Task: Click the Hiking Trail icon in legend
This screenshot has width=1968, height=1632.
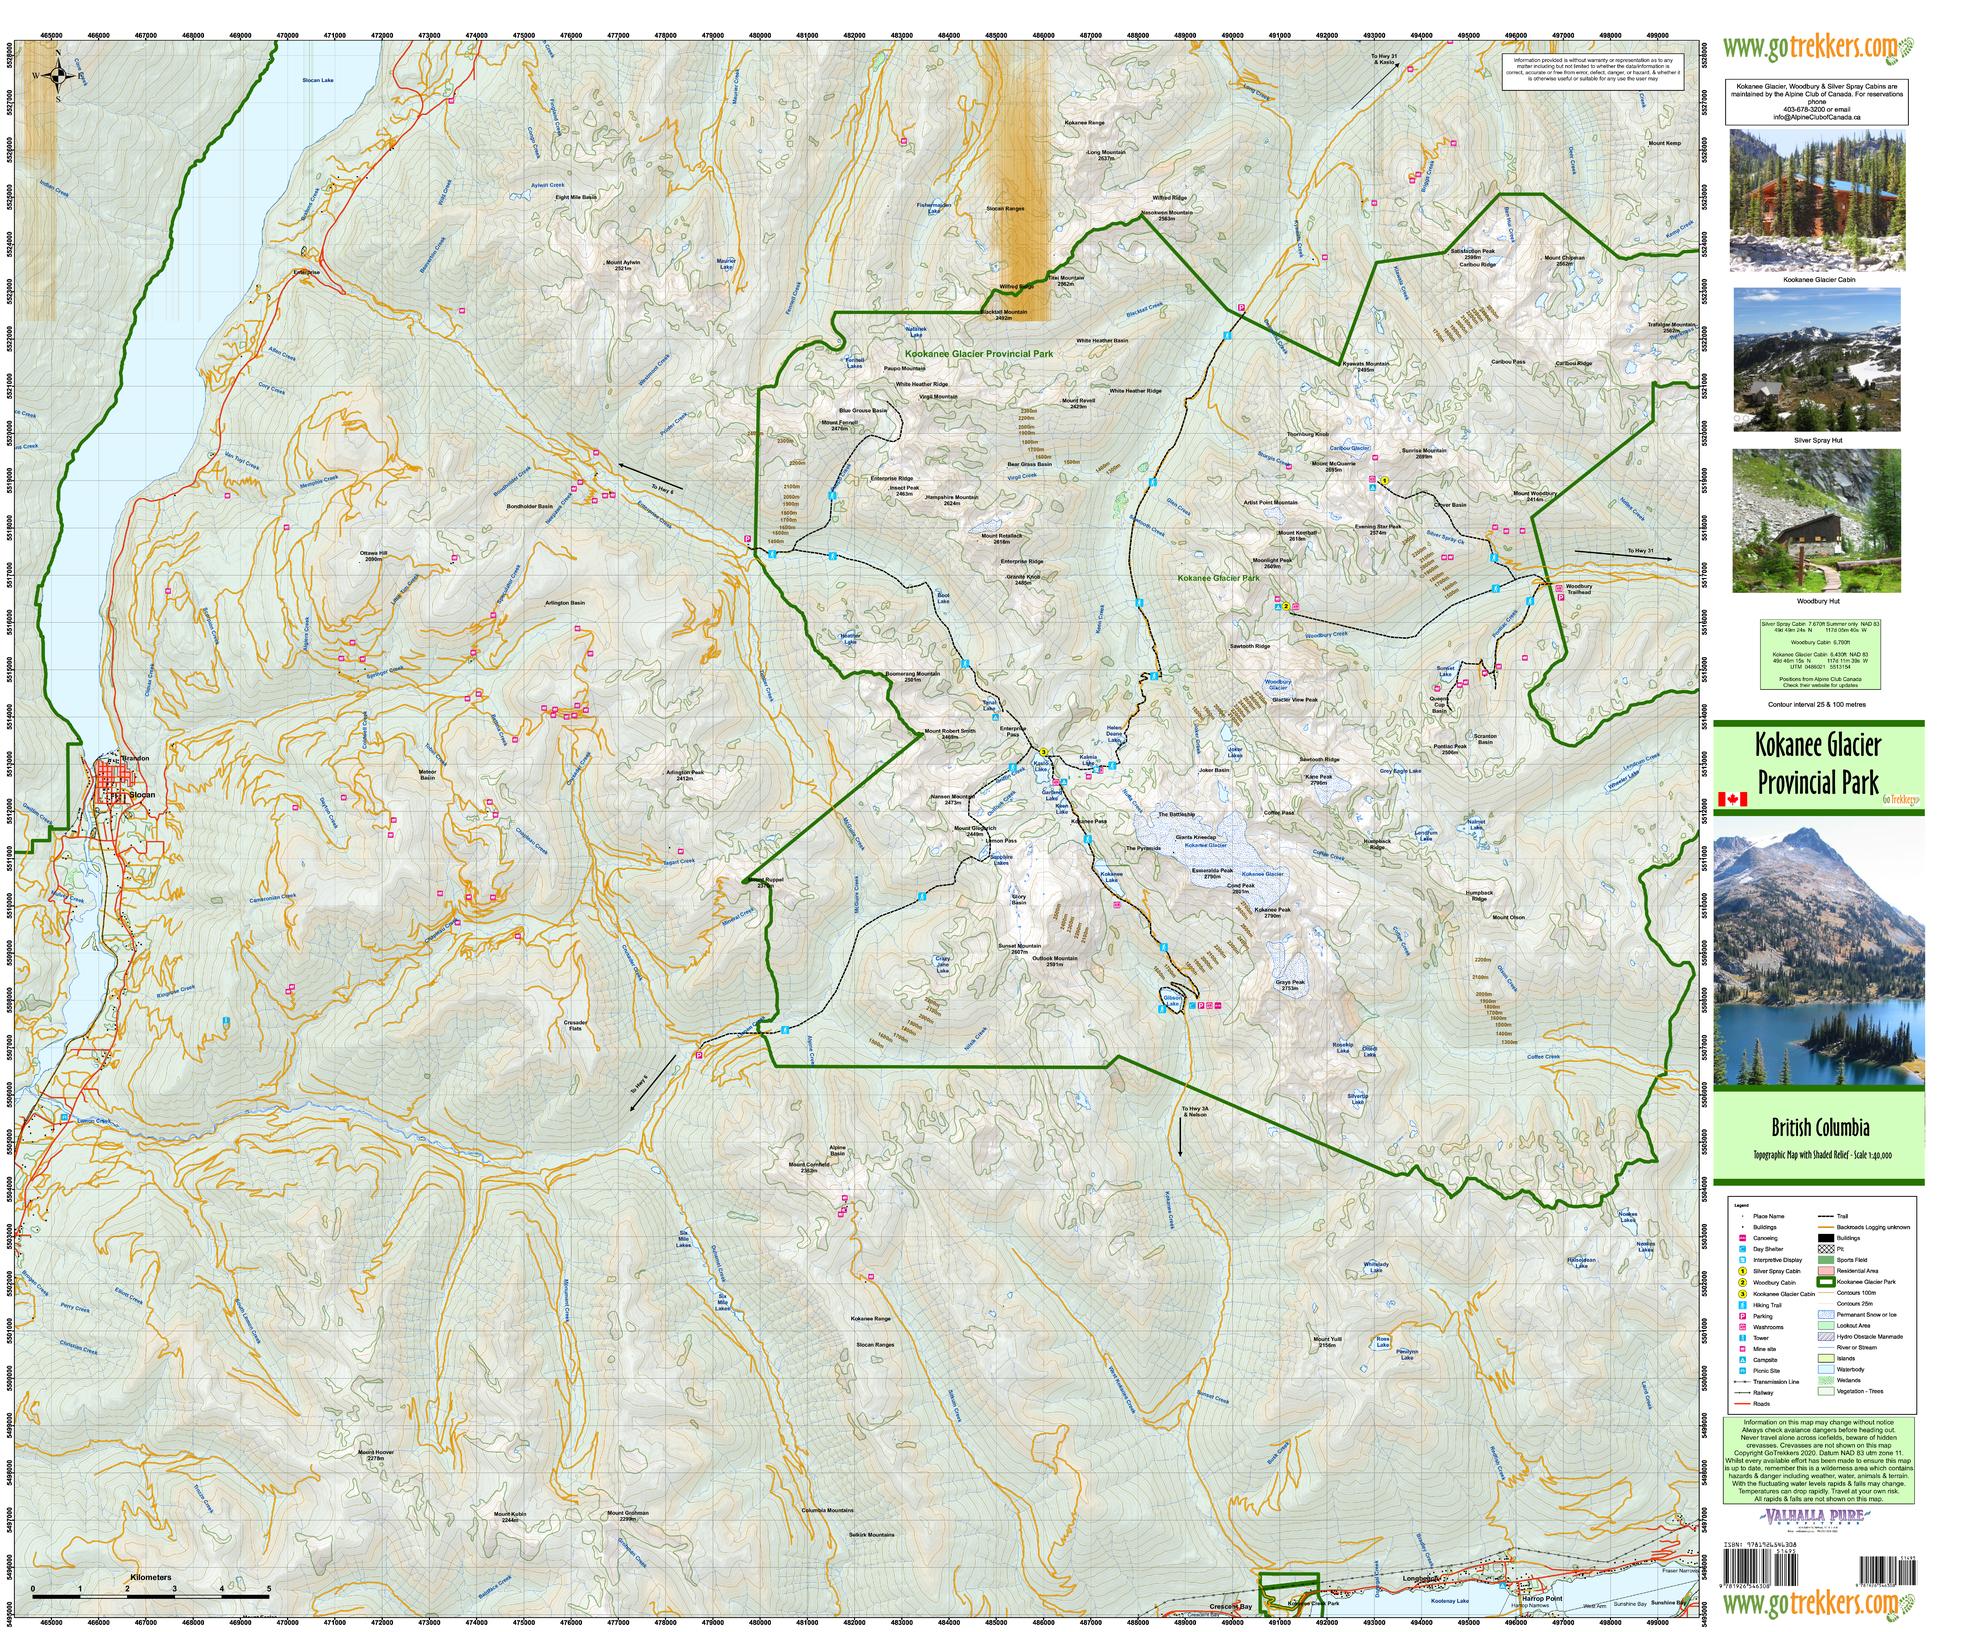Action: (1742, 1305)
